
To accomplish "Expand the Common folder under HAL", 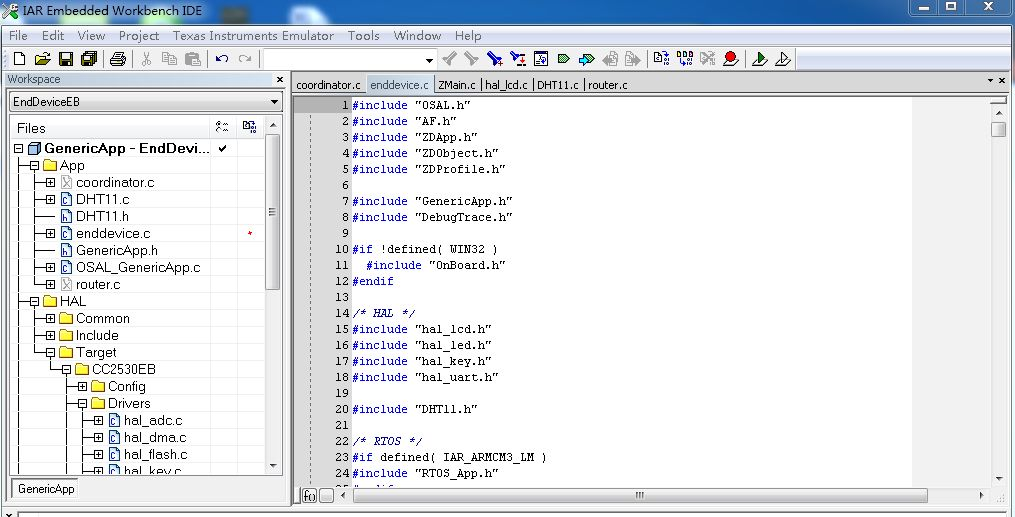I will [50, 319].
